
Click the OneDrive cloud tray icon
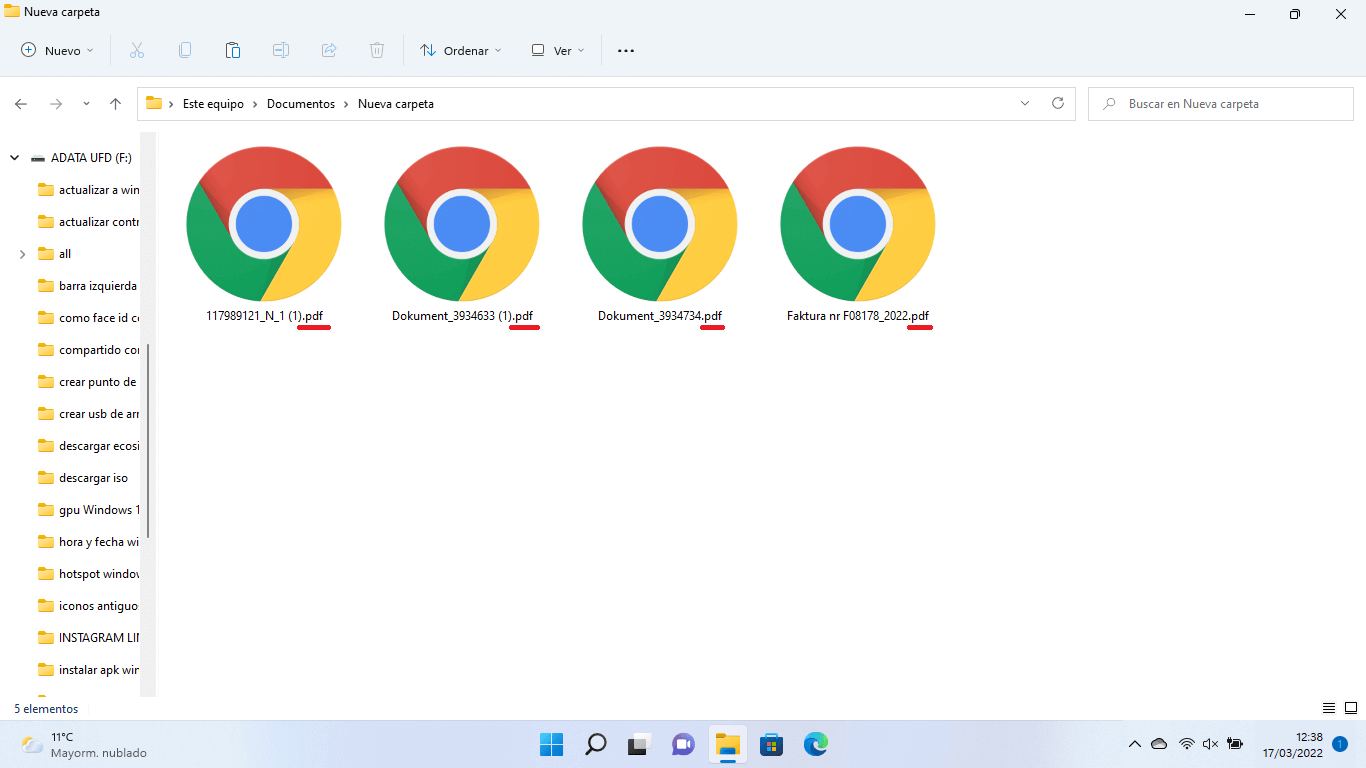pos(1159,744)
